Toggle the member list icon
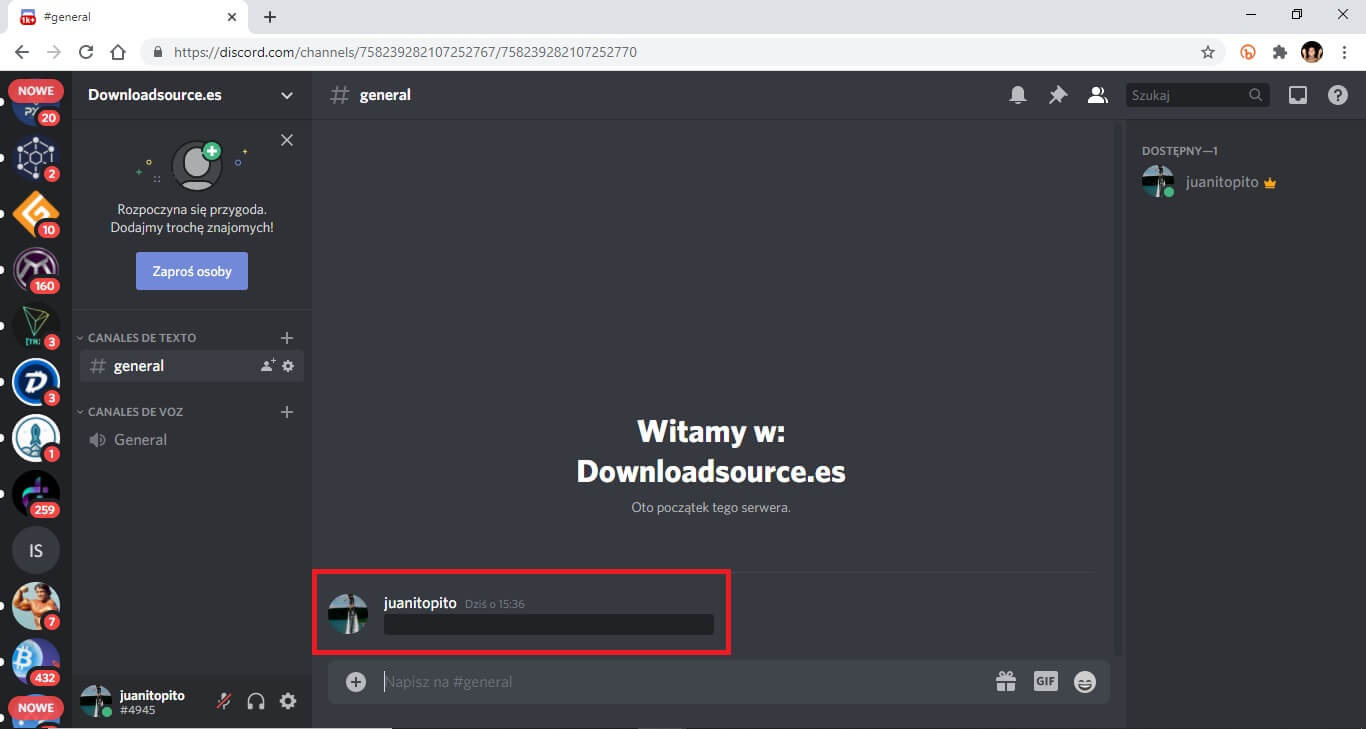 (1098, 95)
